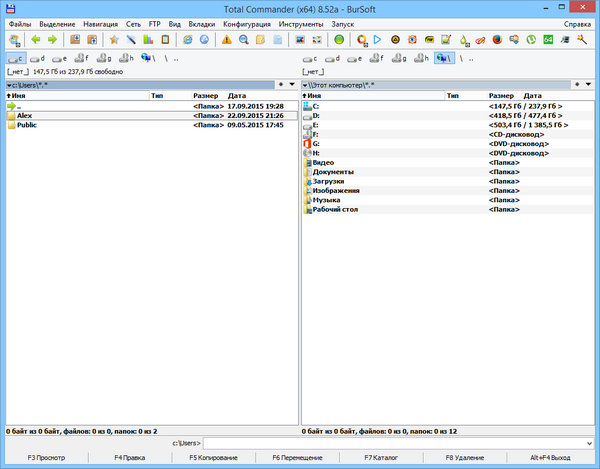Click the yellow star favorites icon
Viewport: 600px width, 469px height.
pos(114,40)
